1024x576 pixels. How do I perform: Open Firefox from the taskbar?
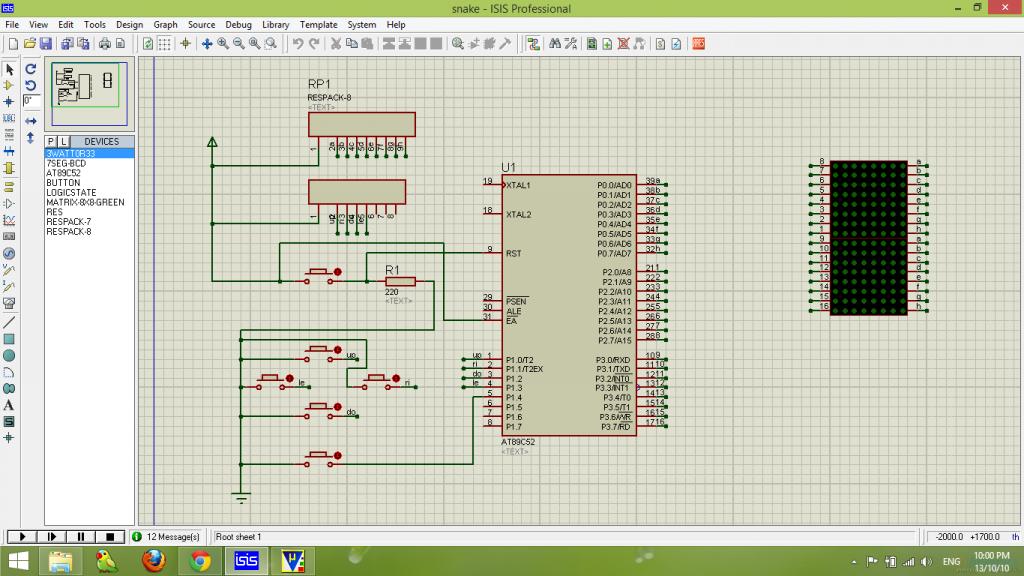pos(153,560)
